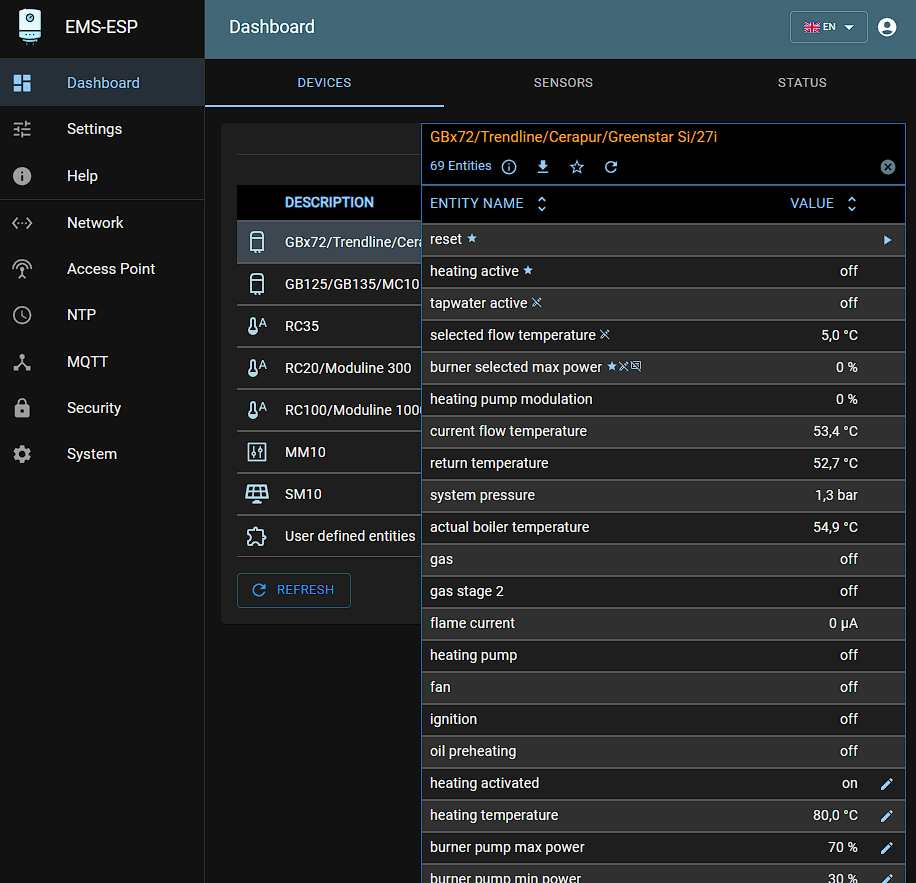Screen dimensions: 916x883
Task: Open the STATUS tab
Action: (801, 83)
